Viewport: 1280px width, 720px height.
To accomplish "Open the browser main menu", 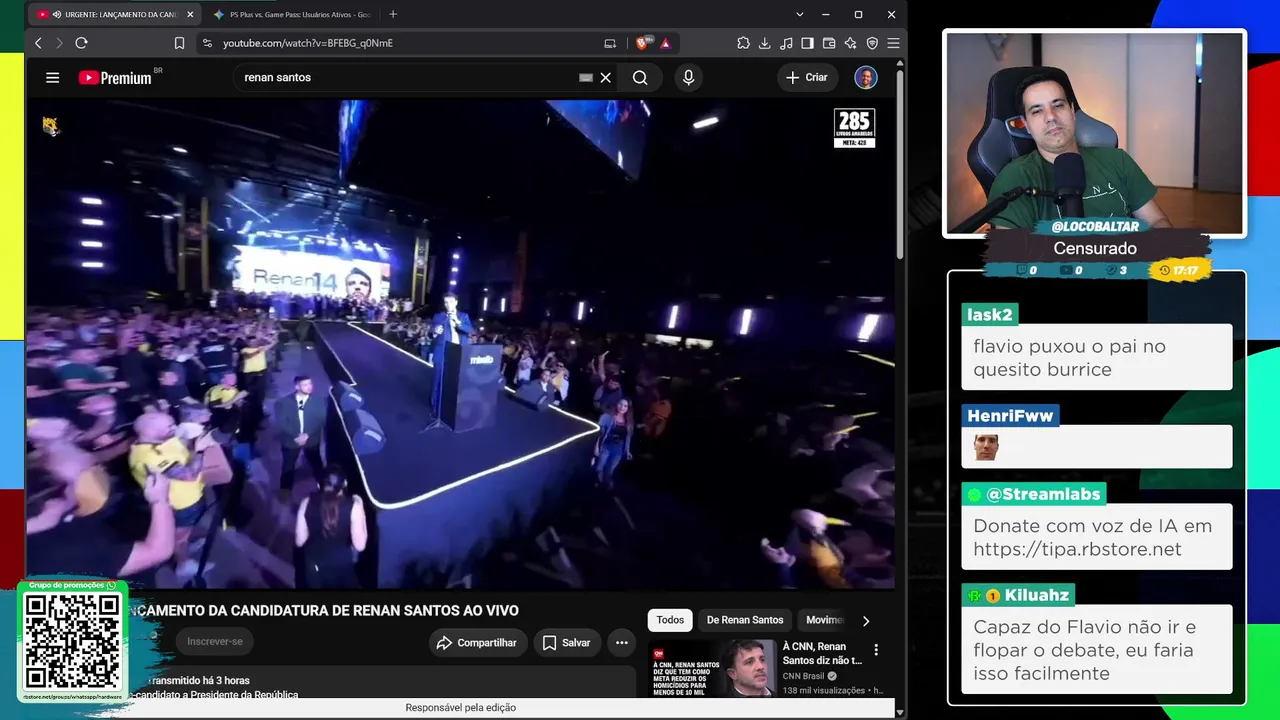I will (x=893, y=43).
